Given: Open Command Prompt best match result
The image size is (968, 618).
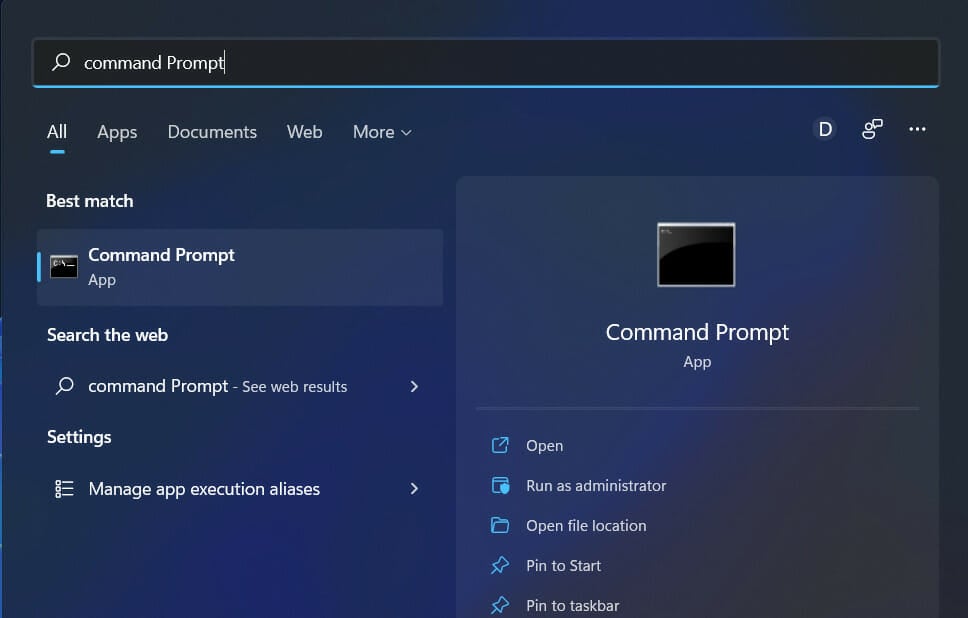Looking at the screenshot, I should [240, 267].
